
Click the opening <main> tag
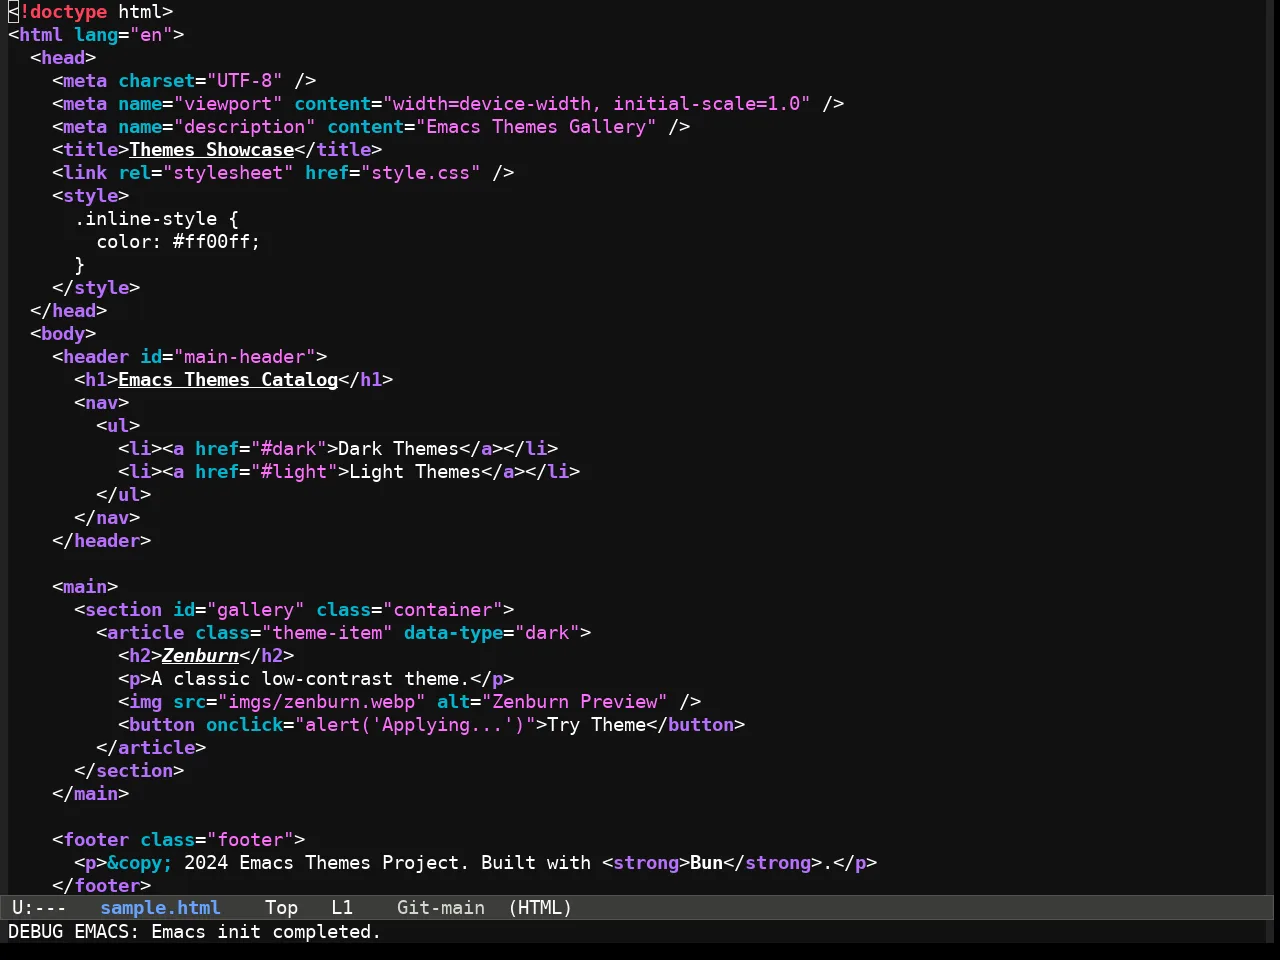point(85,587)
